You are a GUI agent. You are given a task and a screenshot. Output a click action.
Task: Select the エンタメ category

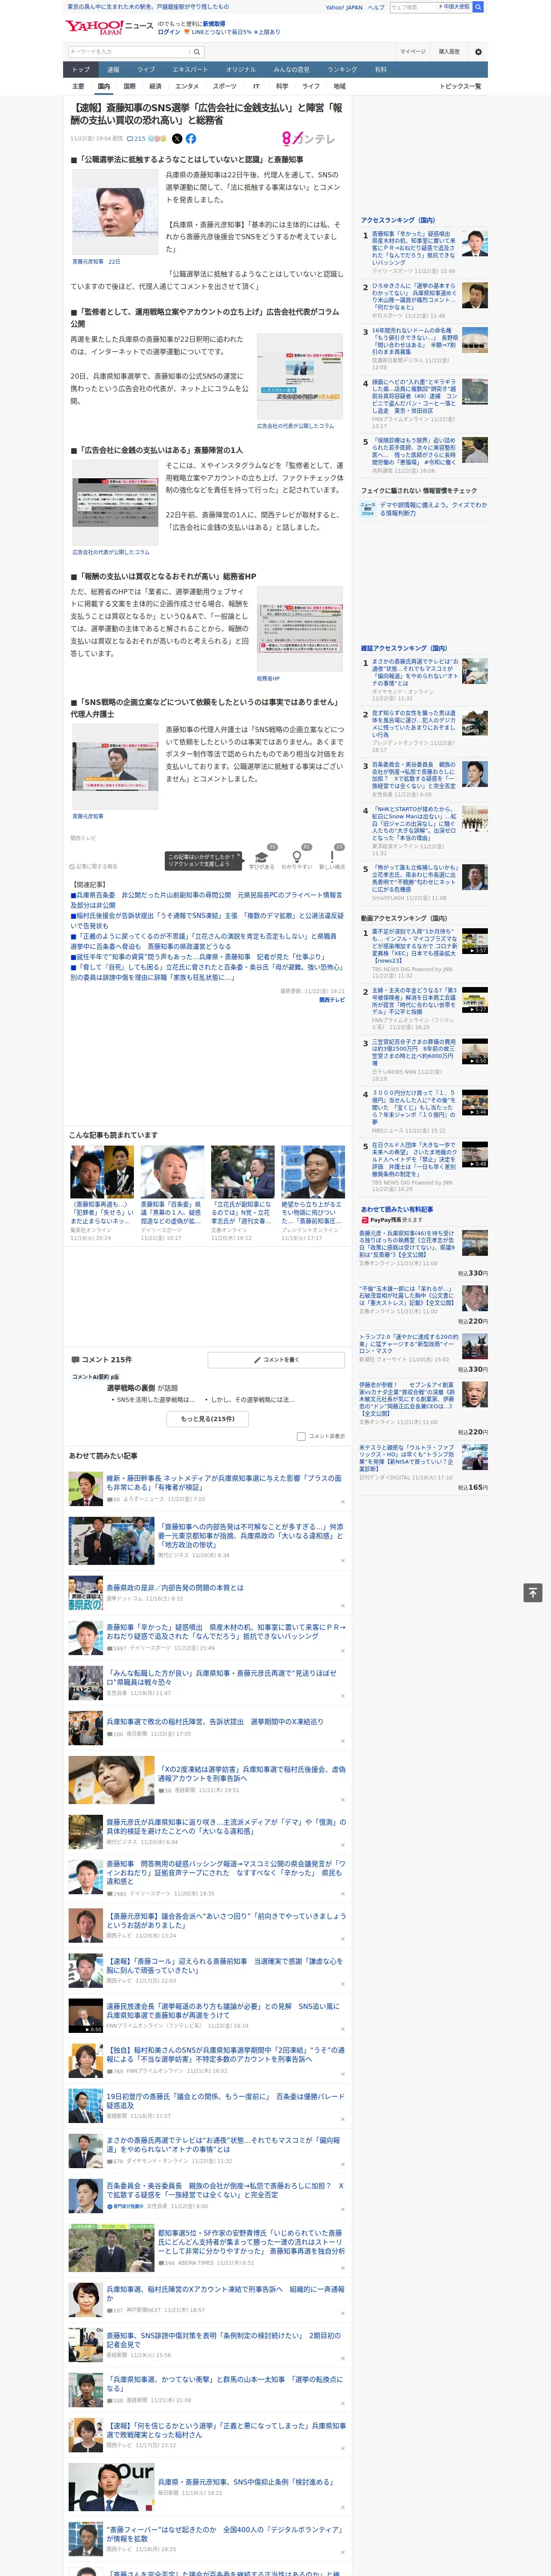[x=187, y=86]
